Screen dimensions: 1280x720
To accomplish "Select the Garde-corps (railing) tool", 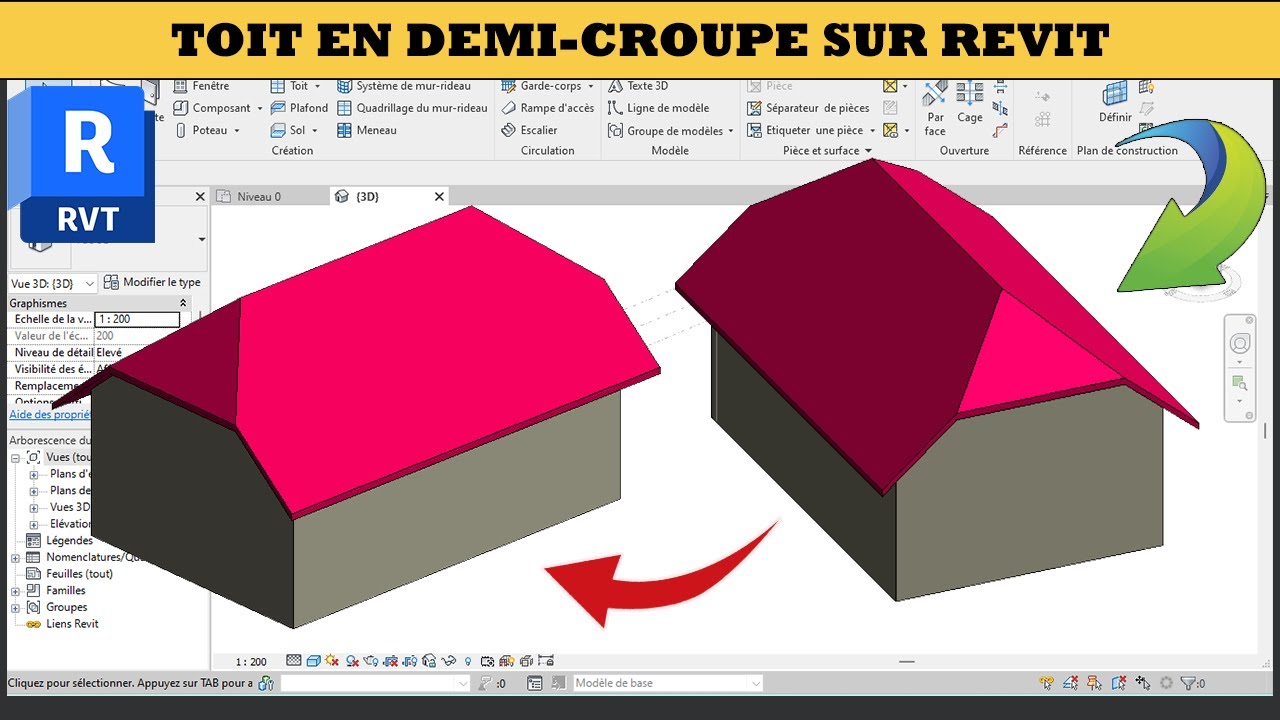I will [547, 86].
